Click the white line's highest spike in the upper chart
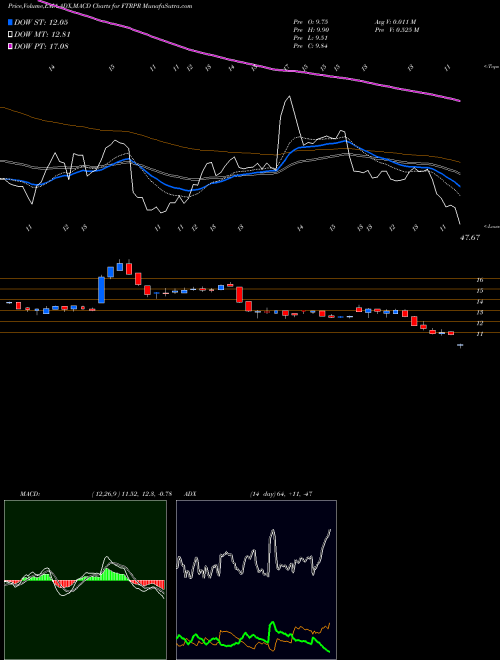This screenshot has width=500, height=660. 289,98
